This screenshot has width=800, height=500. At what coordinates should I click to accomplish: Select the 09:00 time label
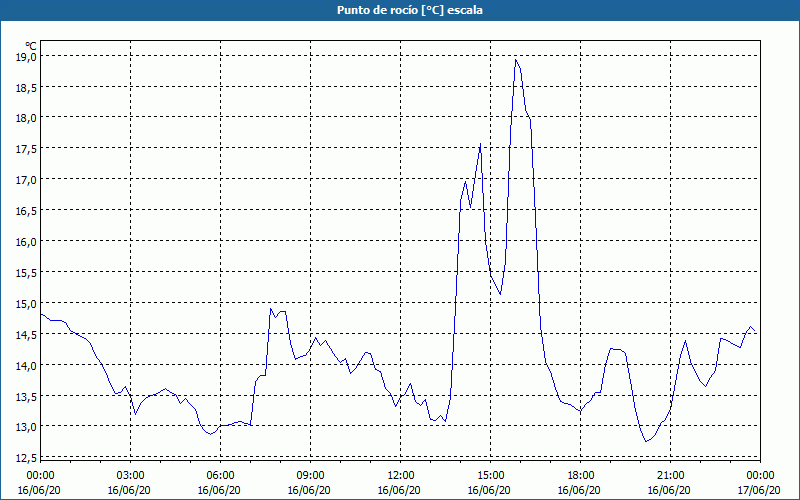tap(310, 476)
